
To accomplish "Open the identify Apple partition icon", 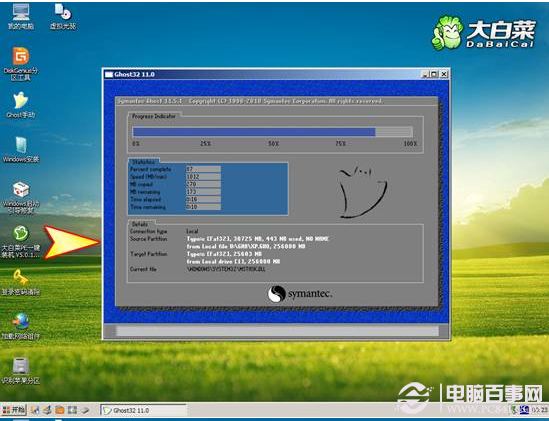I will point(21,371).
